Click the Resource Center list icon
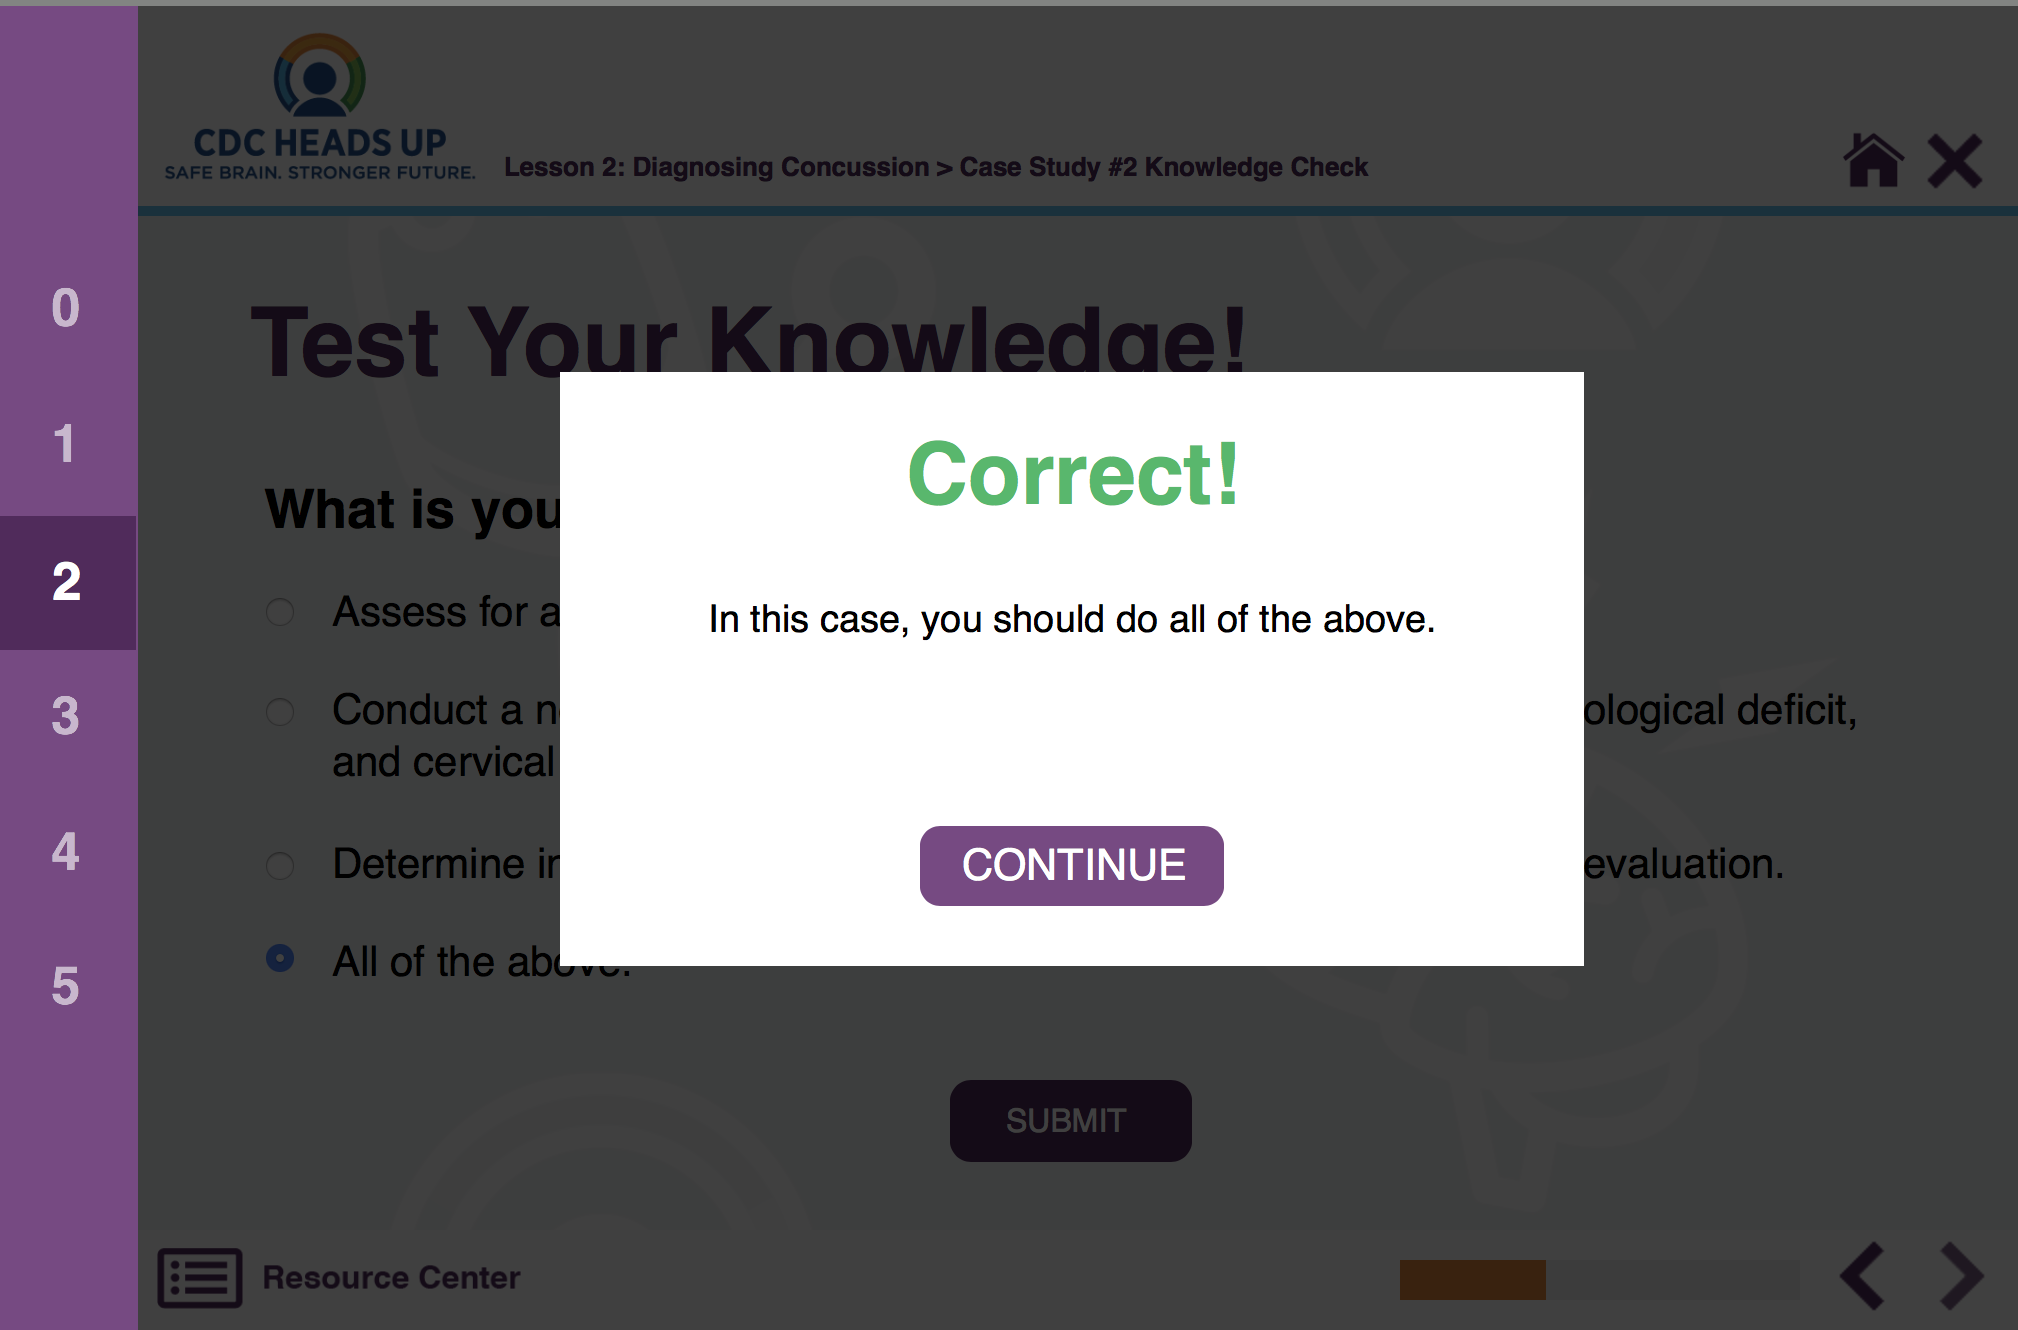The height and width of the screenshot is (1330, 2018). [x=197, y=1275]
